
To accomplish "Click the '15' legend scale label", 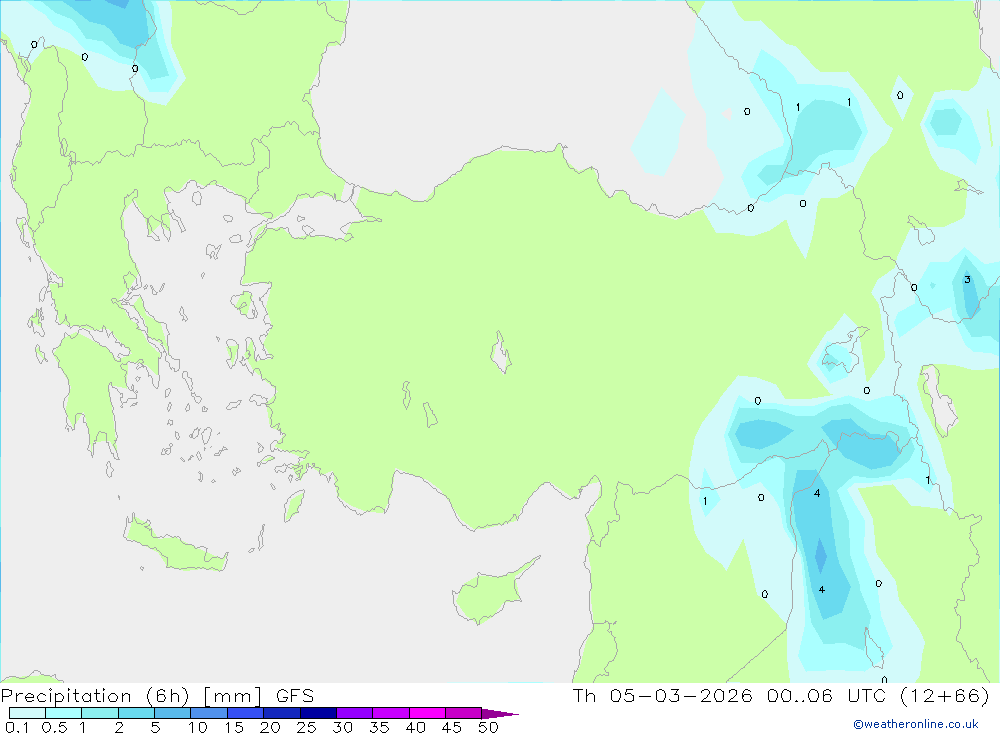I will (x=234, y=727).
